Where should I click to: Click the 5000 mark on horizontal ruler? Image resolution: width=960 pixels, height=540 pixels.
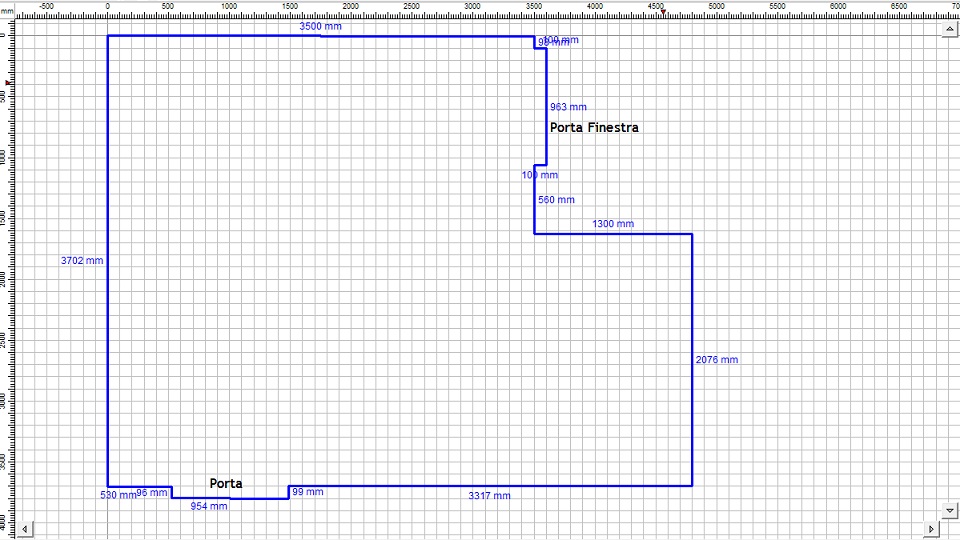tap(716, 7)
